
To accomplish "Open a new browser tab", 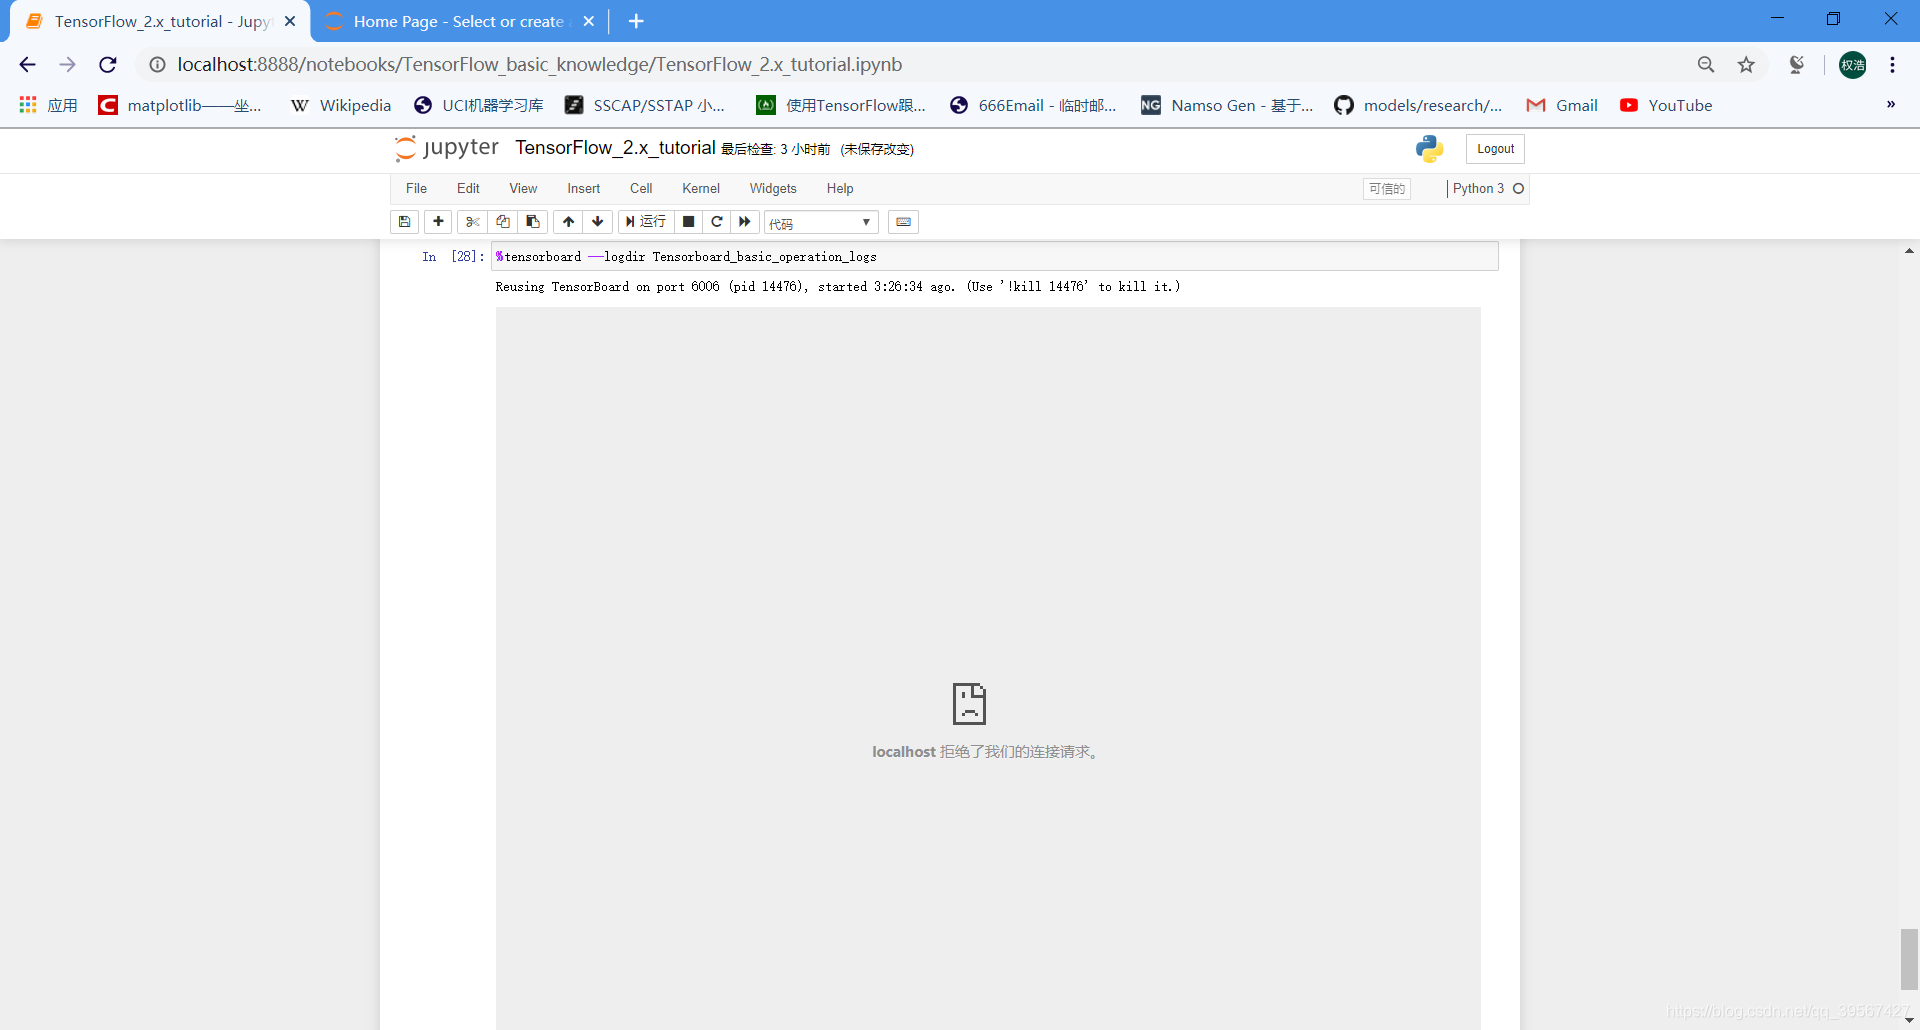I will pos(636,21).
